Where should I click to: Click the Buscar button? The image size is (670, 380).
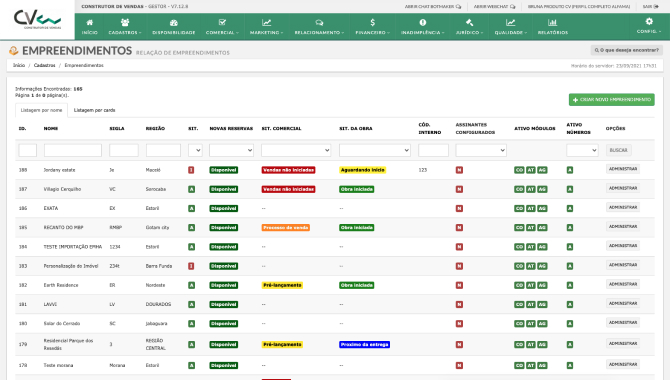tap(618, 150)
